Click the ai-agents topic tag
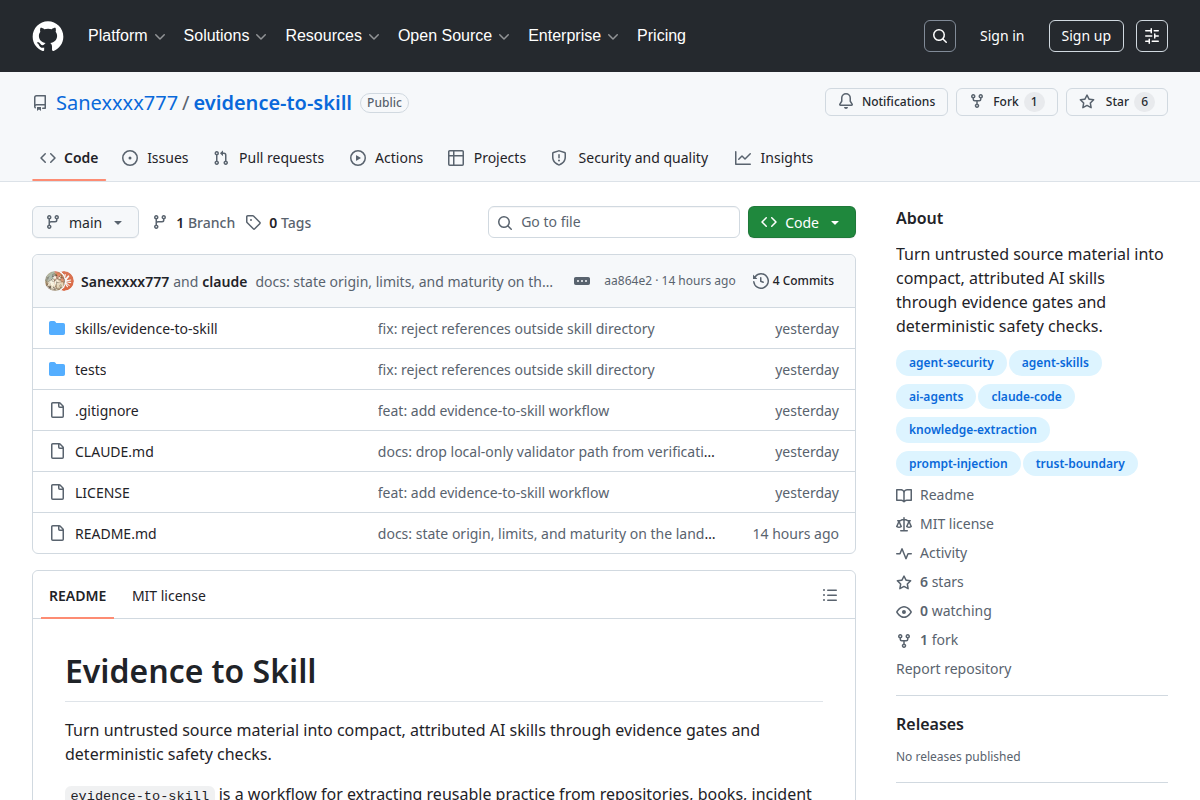Viewport: 1200px width, 800px height. 936,397
